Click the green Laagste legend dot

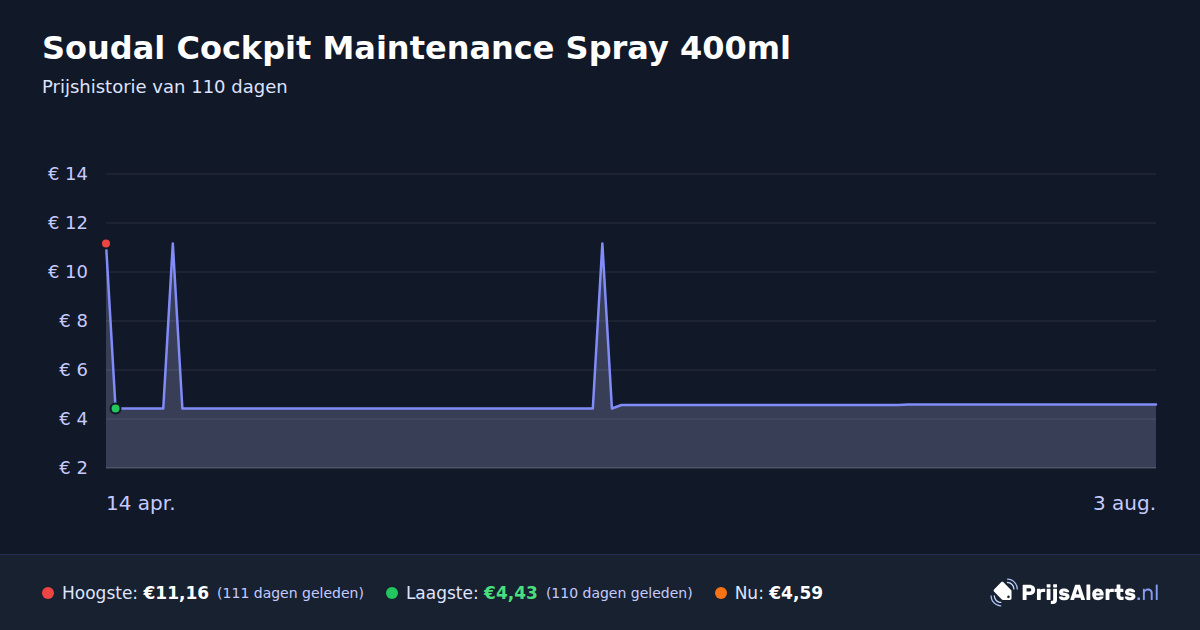tap(392, 593)
